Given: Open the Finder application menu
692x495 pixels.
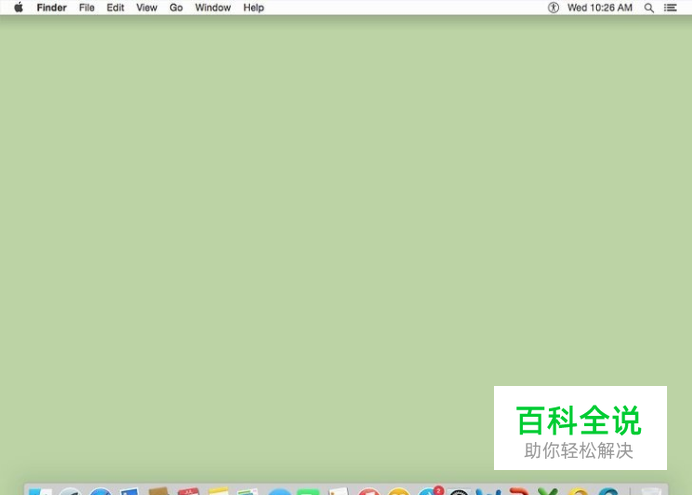Looking at the screenshot, I should [52, 8].
